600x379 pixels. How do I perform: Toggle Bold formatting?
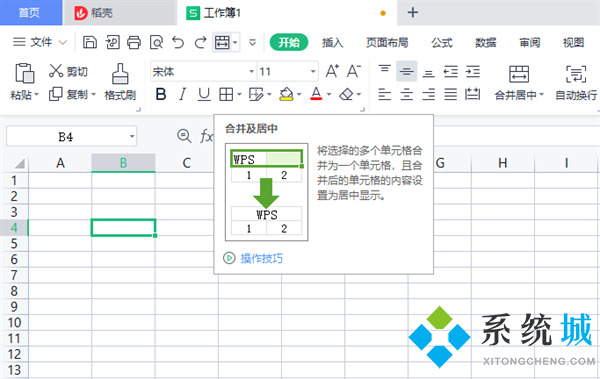161,94
